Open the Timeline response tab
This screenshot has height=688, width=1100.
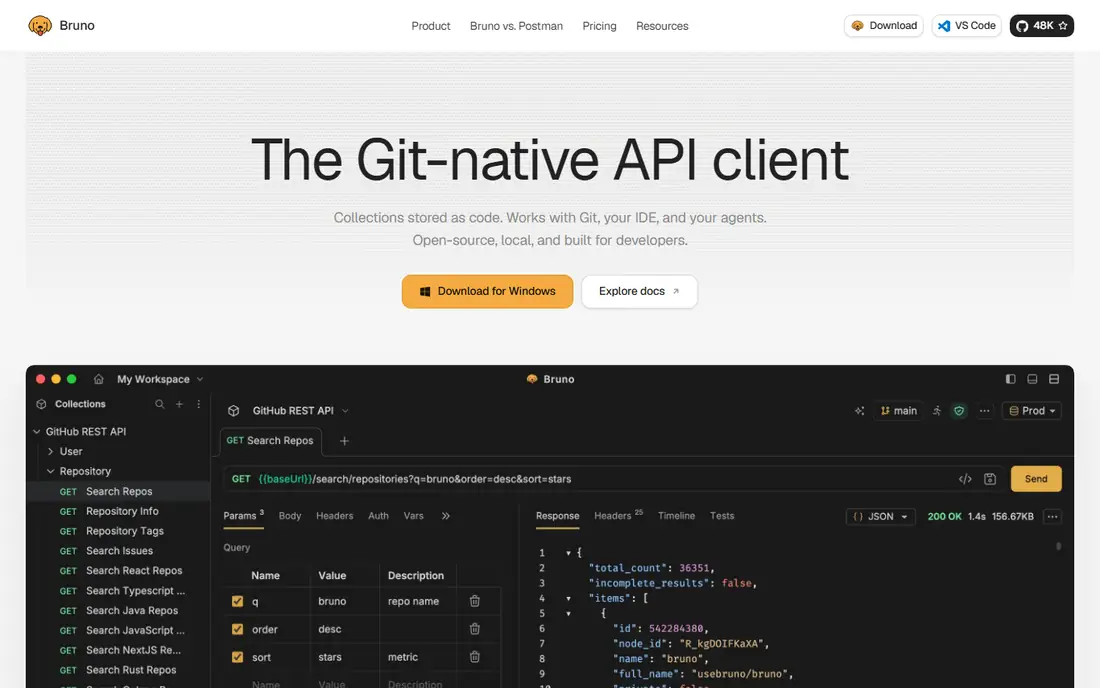click(676, 515)
